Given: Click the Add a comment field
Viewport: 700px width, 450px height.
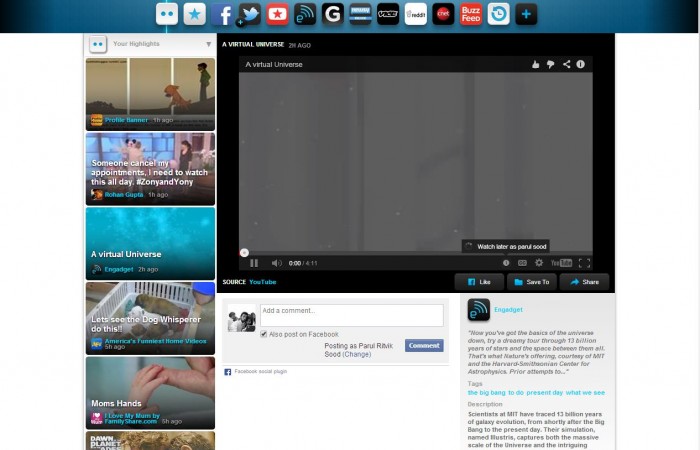Looking at the screenshot, I should pyautogui.click(x=350, y=315).
